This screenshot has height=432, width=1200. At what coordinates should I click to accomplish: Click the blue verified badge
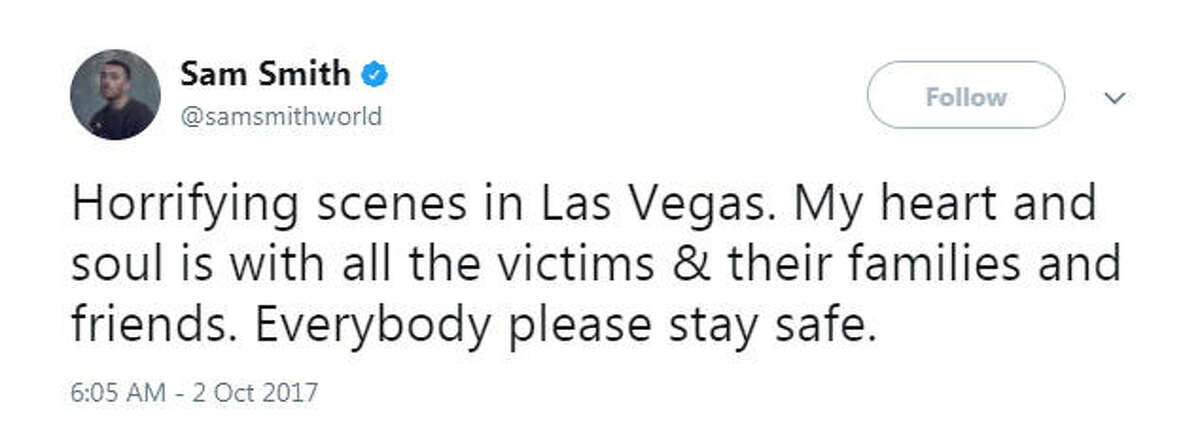click(376, 74)
